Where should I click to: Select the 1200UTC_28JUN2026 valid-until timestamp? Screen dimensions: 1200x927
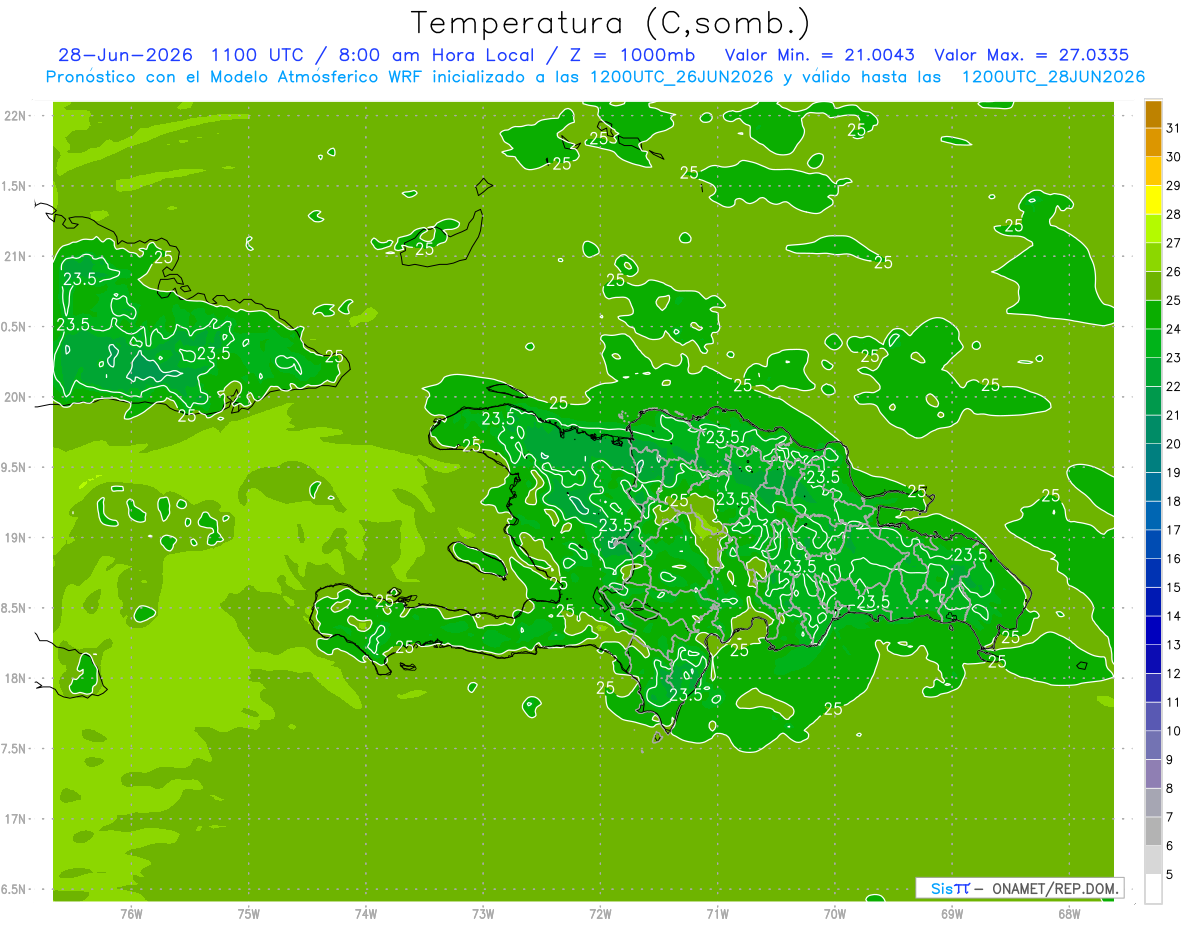1053,77
